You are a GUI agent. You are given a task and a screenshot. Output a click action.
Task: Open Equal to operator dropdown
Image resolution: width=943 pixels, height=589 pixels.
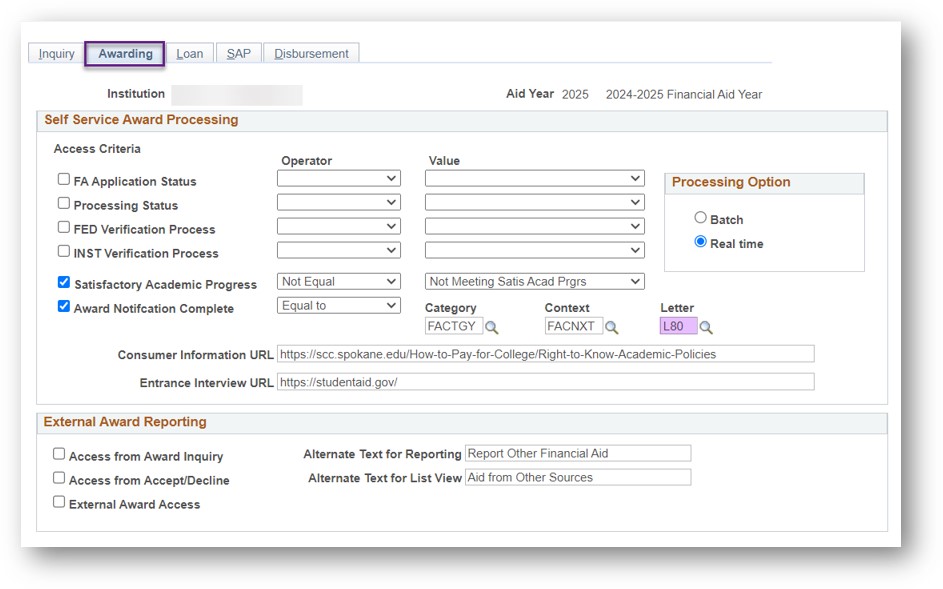(x=339, y=306)
